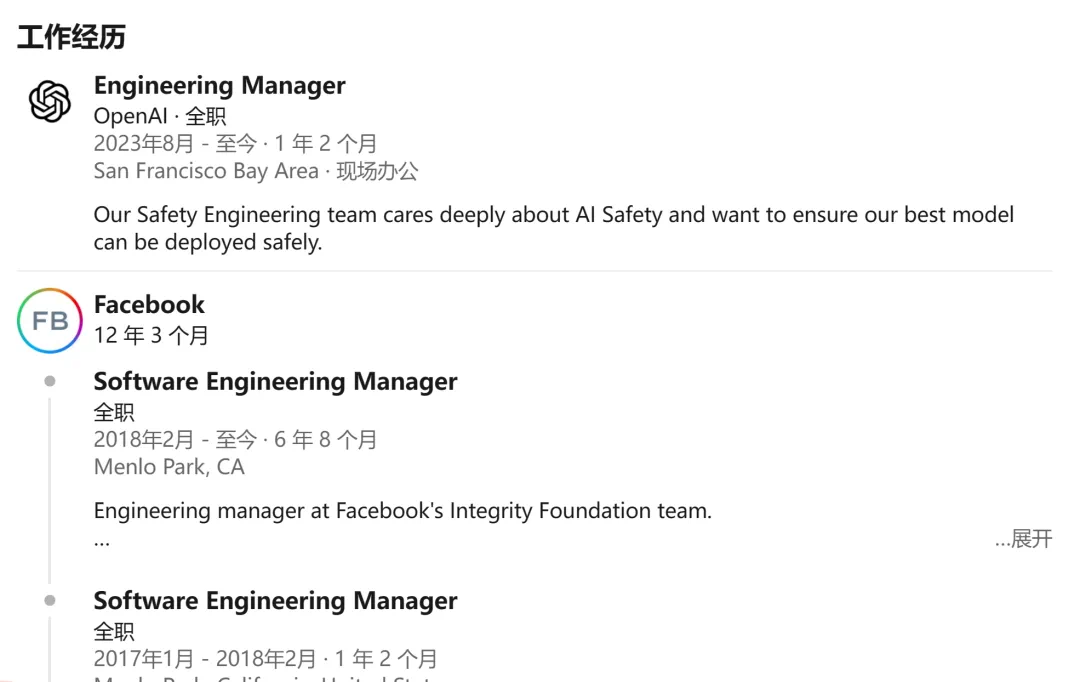The width and height of the screenshot is (1080, 682).
Task: Click the OpenAI logo icon
Action: coord(50,102)
